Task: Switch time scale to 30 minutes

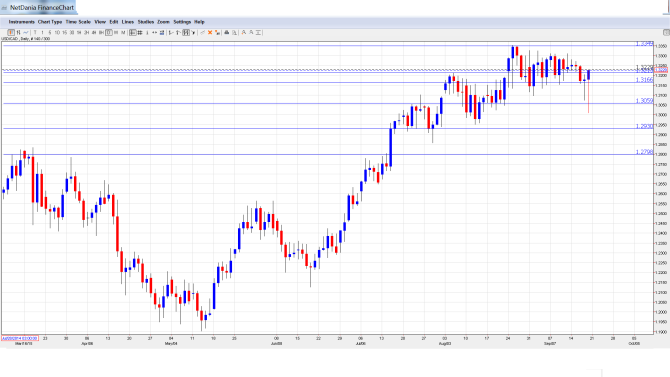Action: click(x=72, y=32)
